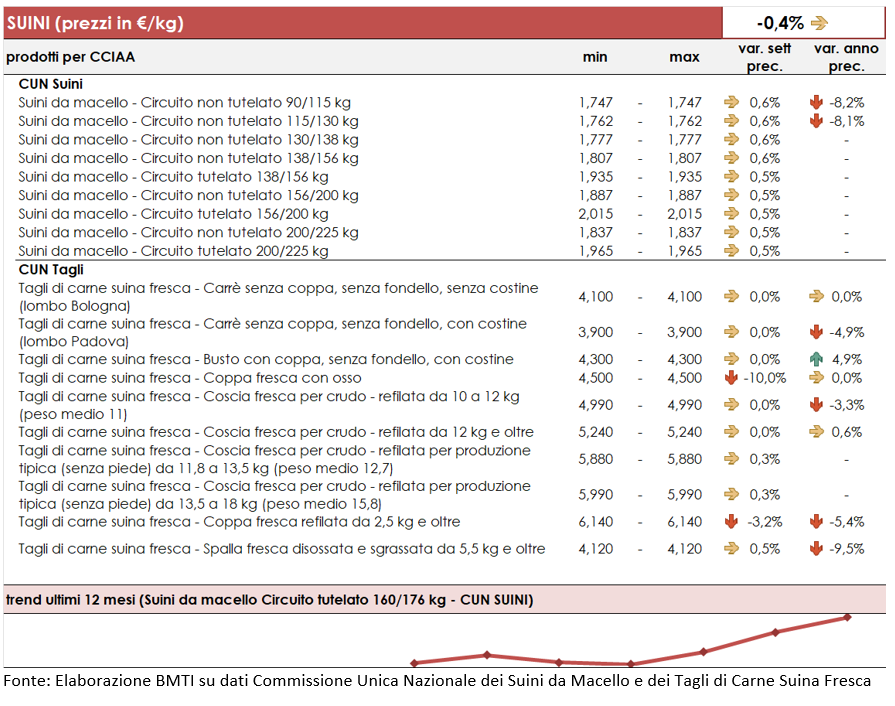Click the 'CUN Tagli' section heading
The width and height of the screenshot is (895, 706).
[51, 269]
